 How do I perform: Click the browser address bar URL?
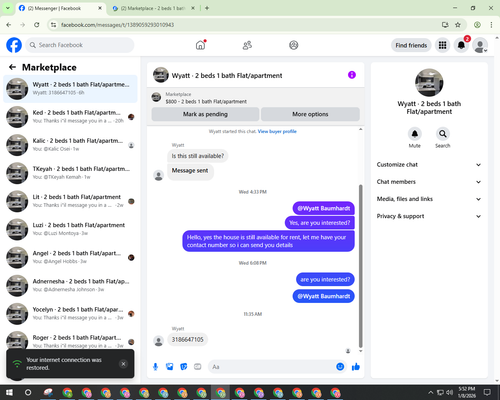coord(117,25)
